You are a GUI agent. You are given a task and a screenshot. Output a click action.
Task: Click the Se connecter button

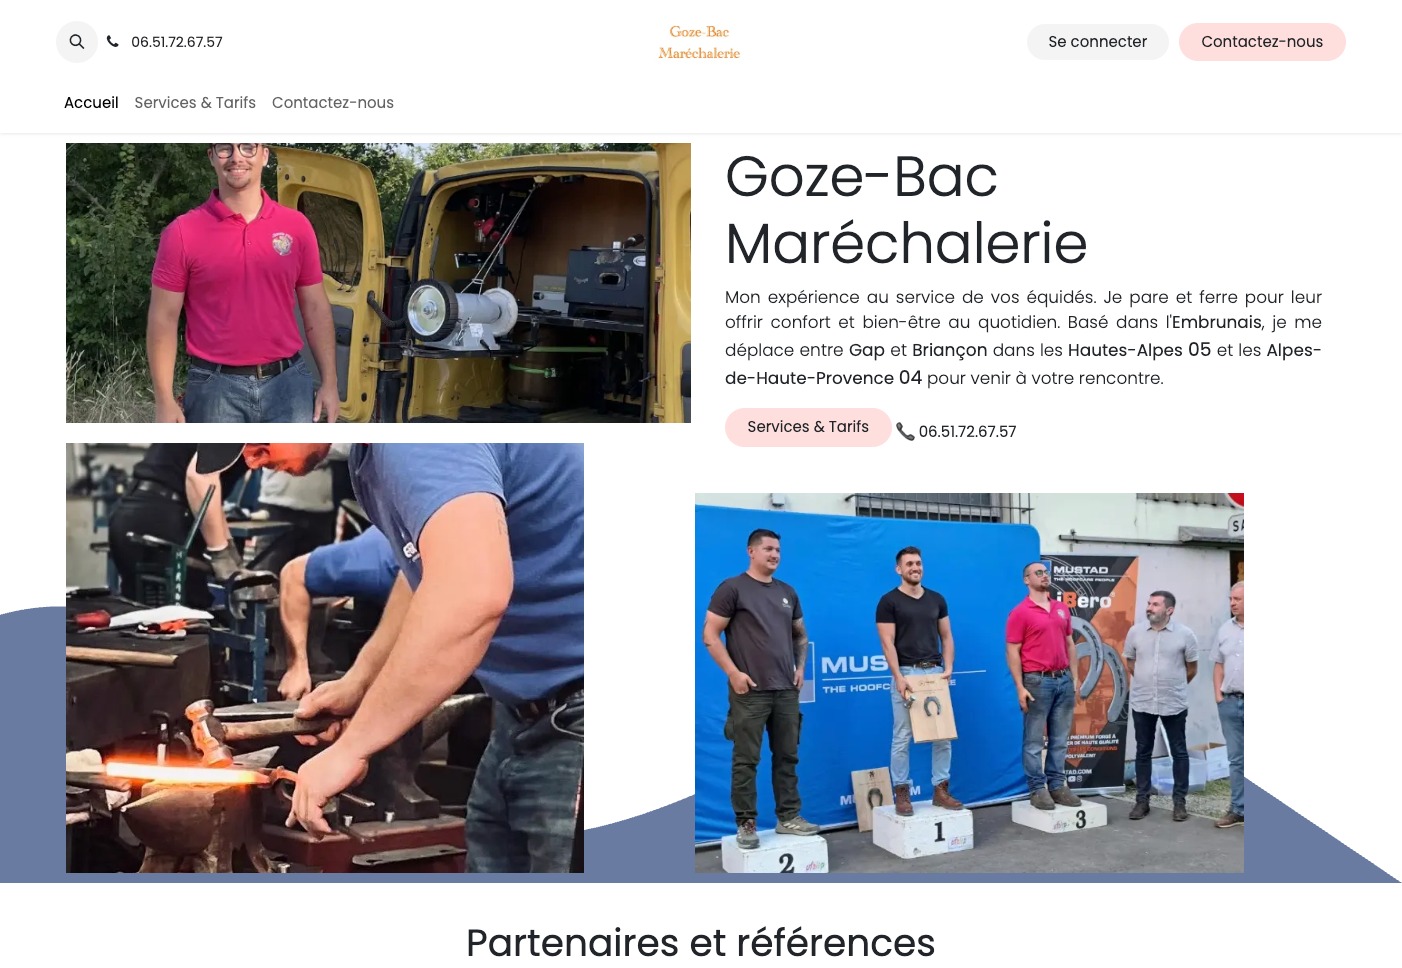[x=1097, y=42]
